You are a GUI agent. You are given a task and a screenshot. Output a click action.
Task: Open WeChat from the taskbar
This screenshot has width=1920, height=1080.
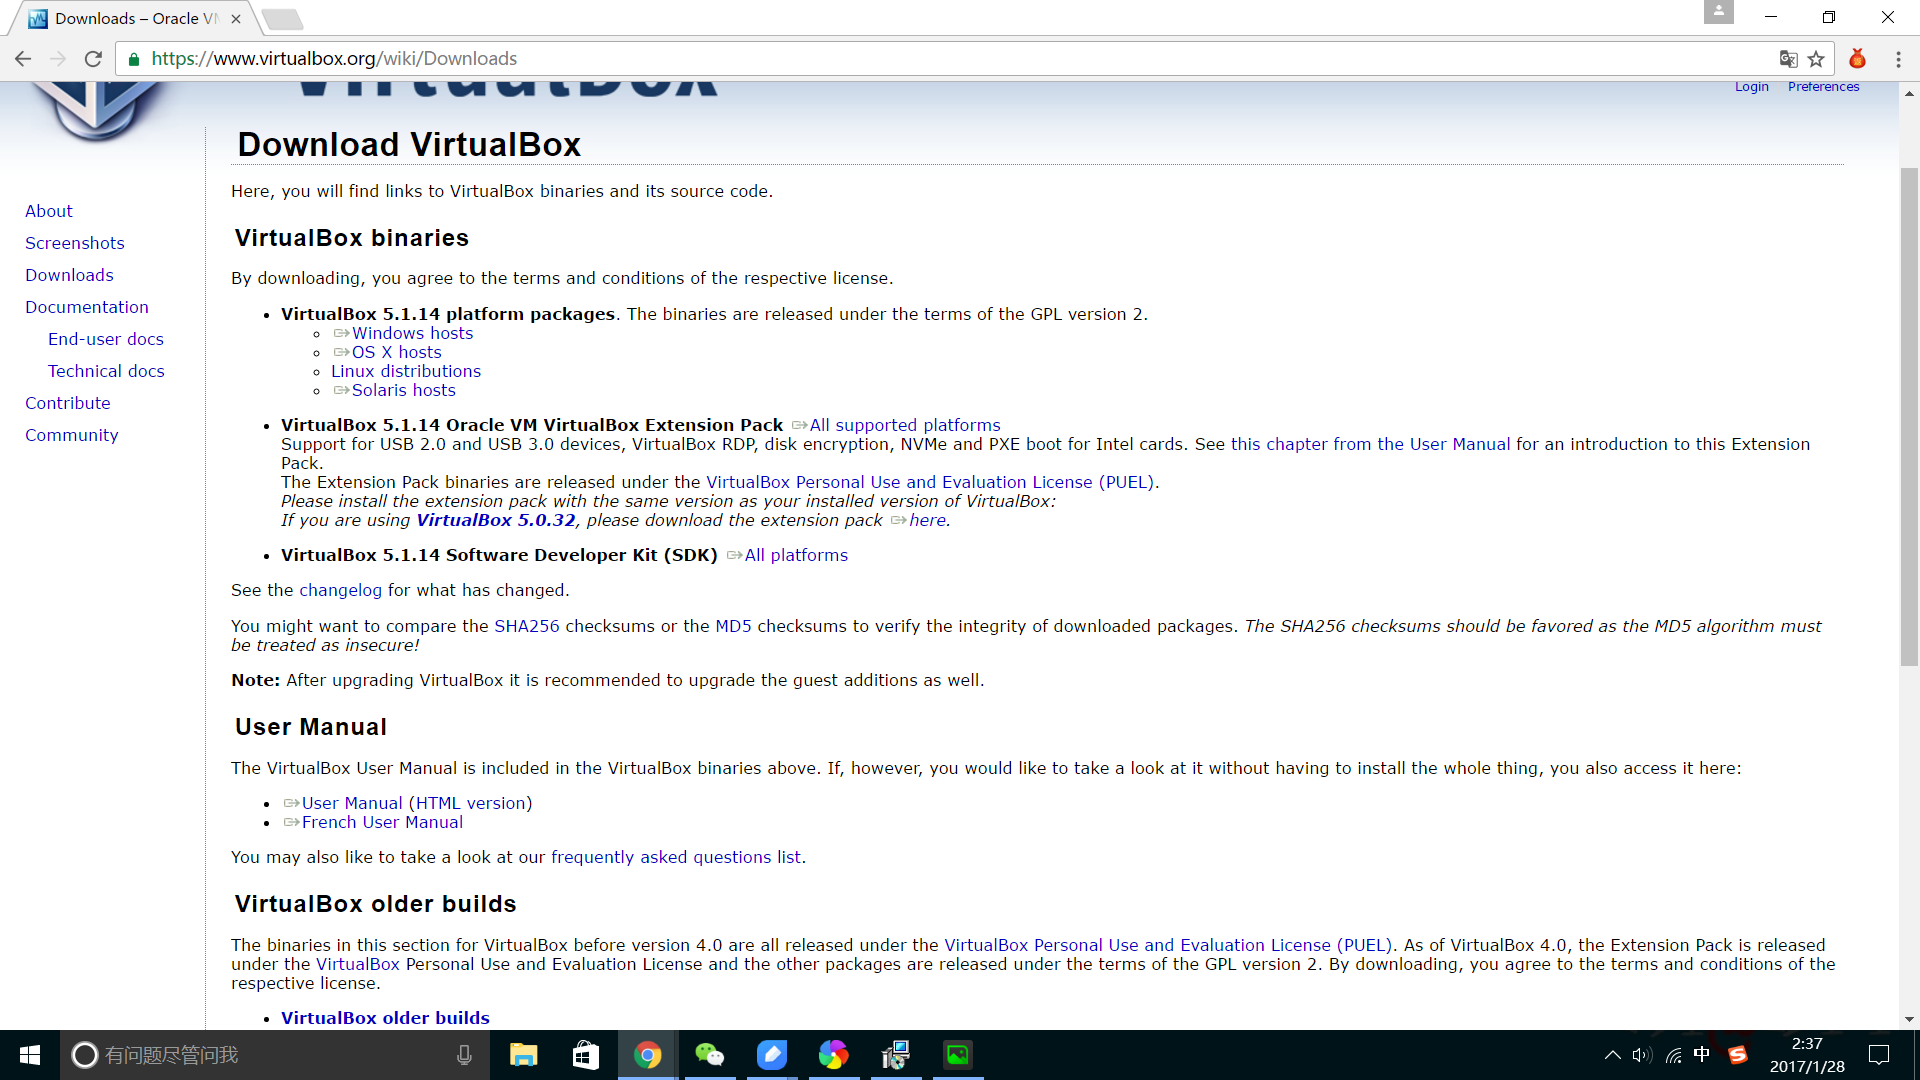point(709,1055)
